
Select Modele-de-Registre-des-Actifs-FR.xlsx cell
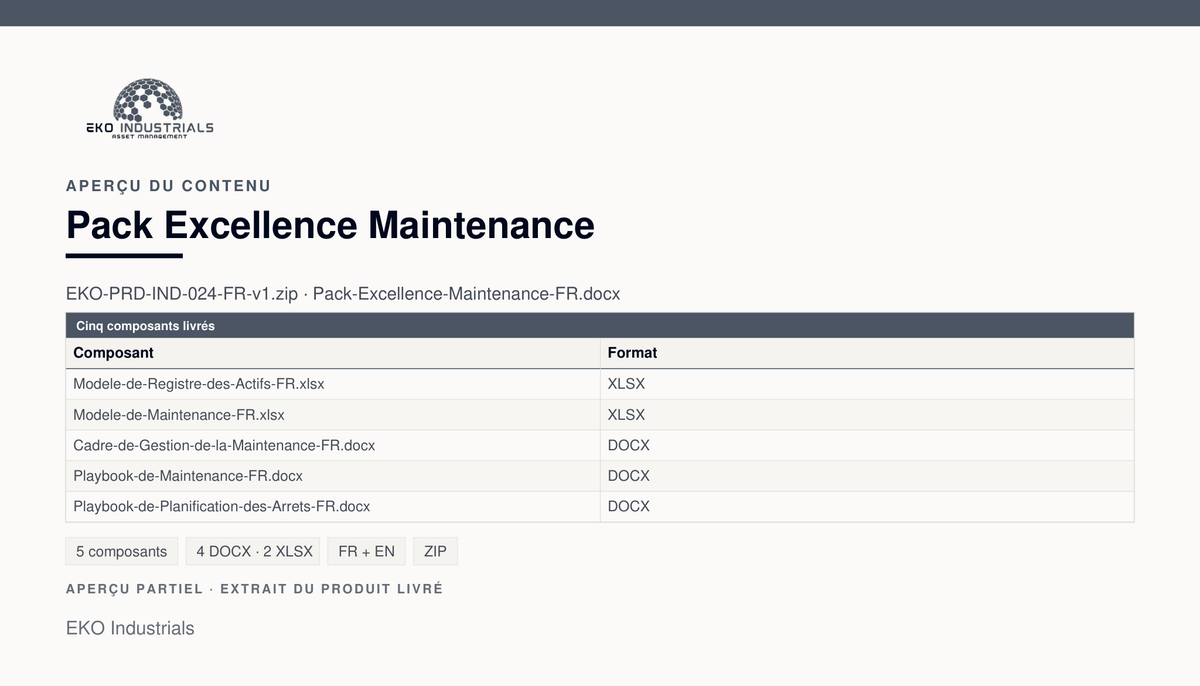(x=333, y=384)
